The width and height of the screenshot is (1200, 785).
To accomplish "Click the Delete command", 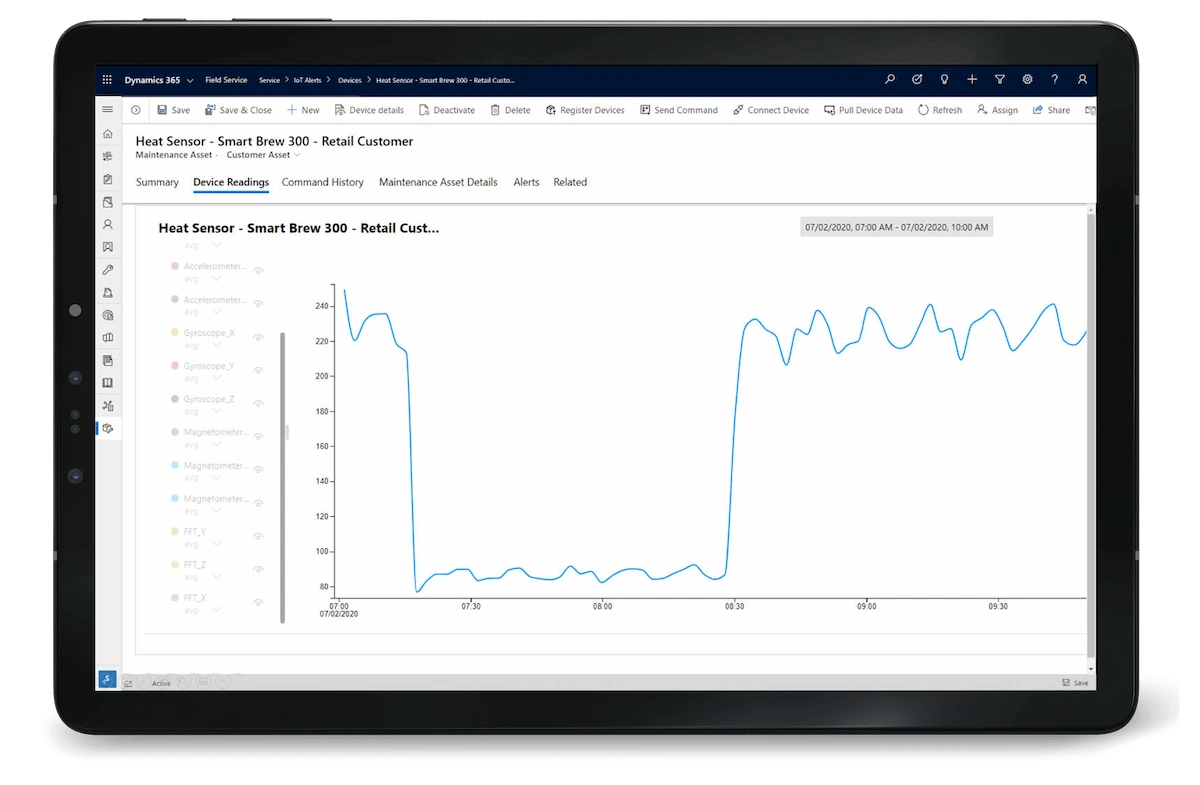I will [x=510, y=110].
